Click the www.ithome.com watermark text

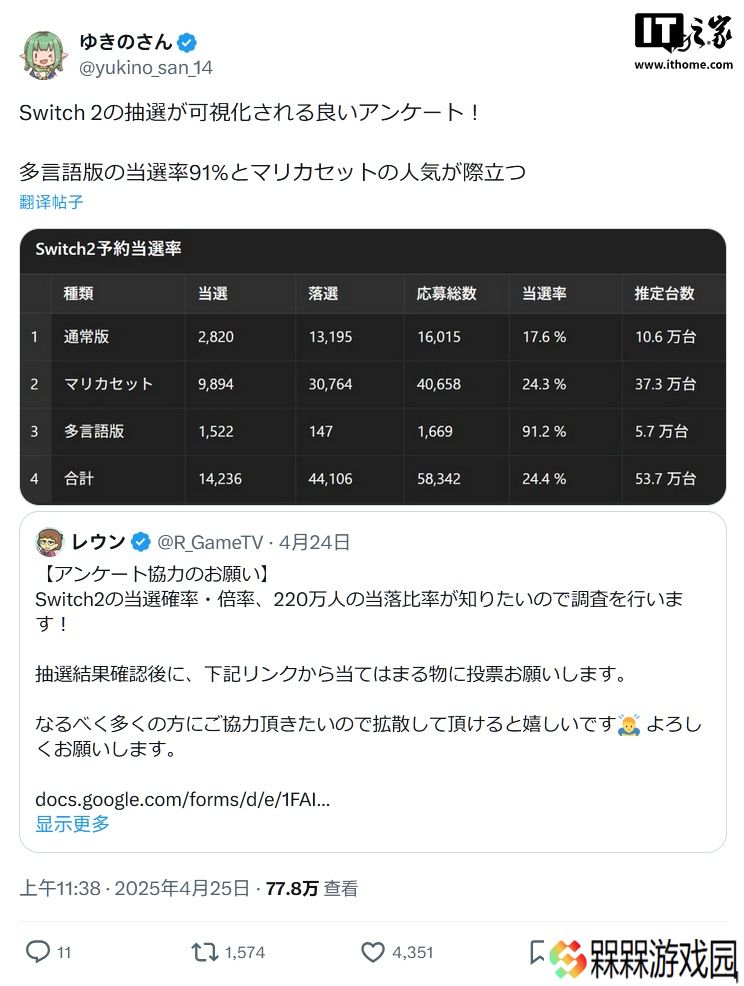tap(684, 64)
